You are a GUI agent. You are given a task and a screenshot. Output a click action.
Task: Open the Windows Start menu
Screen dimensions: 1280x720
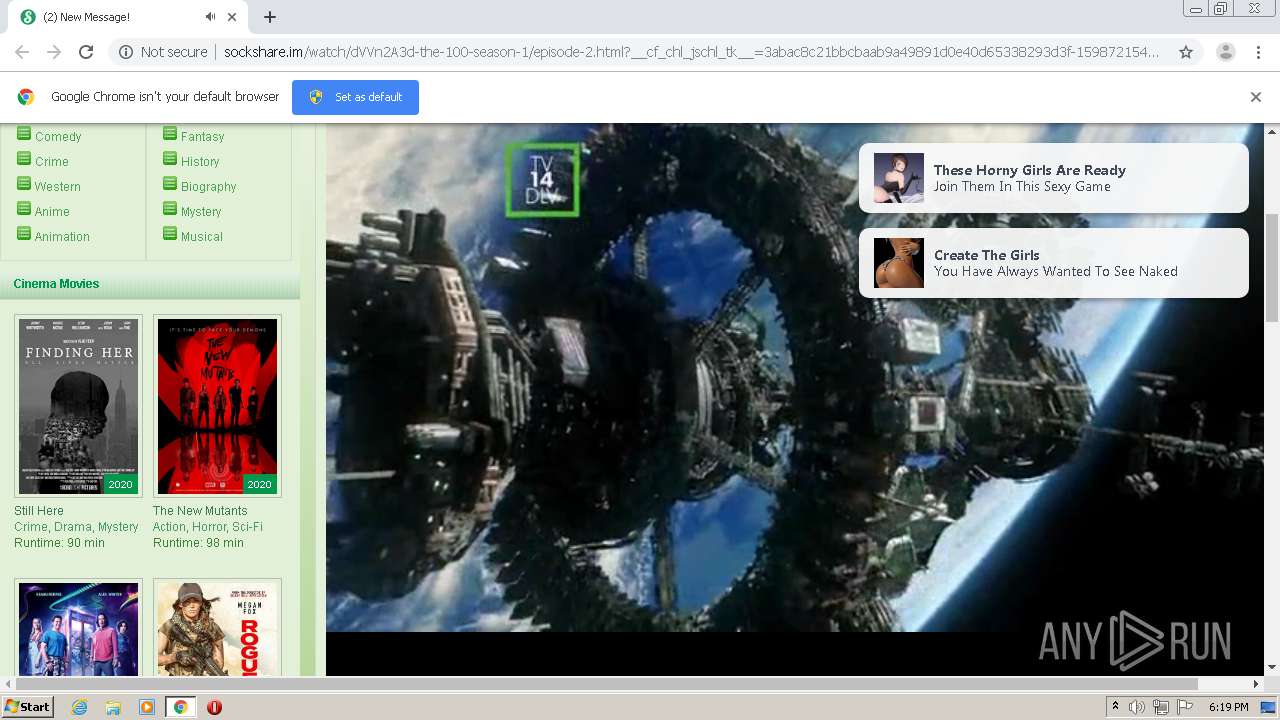[27, 707]
